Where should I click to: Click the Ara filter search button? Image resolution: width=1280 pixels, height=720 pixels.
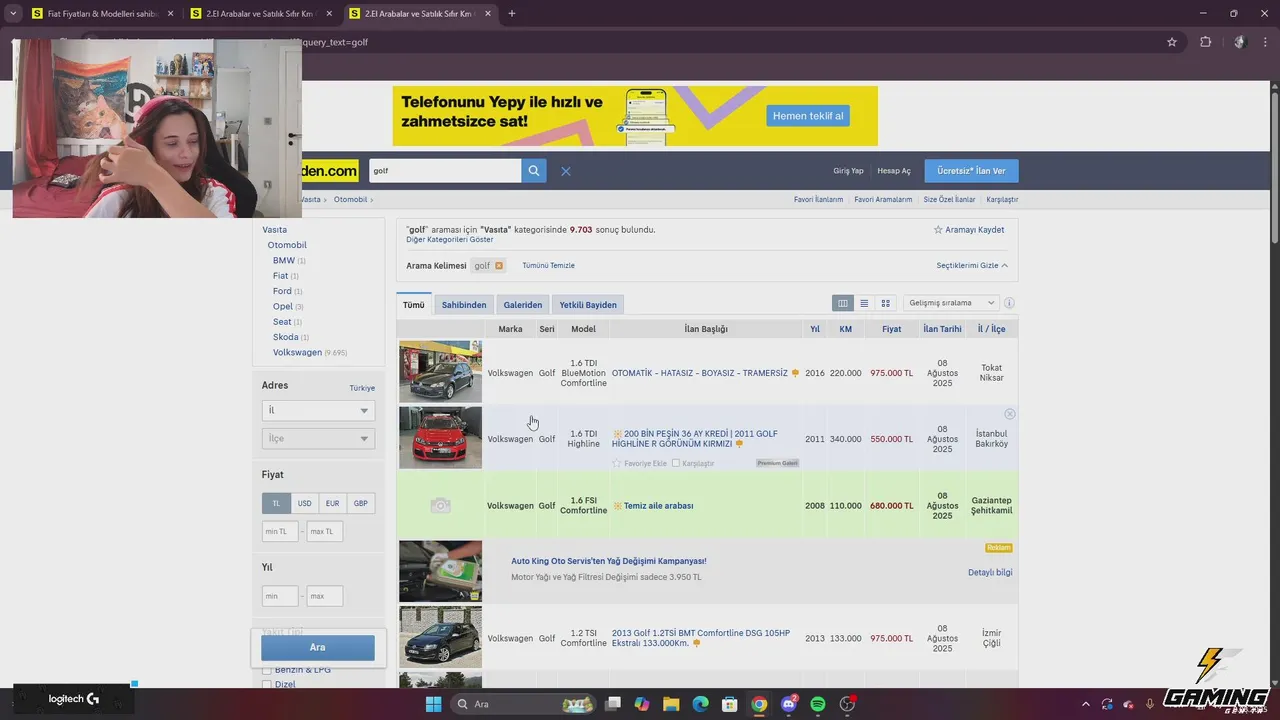pyautogui.click(x=318, y=647)
